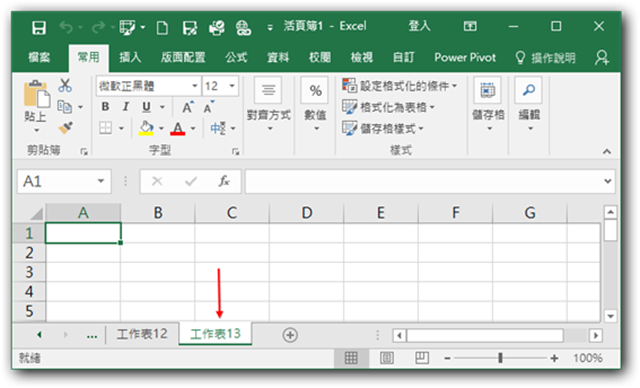
Task: Select column D header
Action: pos(307,213)
